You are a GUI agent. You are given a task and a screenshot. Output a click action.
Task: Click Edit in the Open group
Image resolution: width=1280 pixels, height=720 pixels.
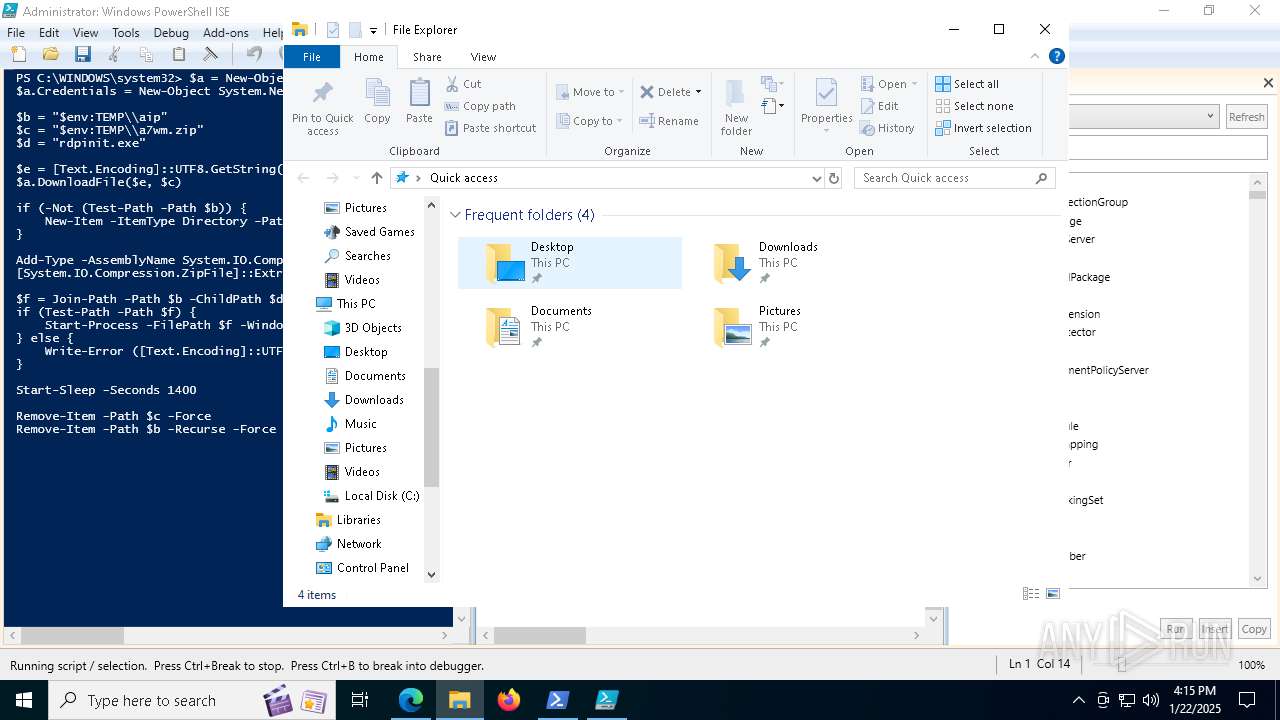[879, 106]
